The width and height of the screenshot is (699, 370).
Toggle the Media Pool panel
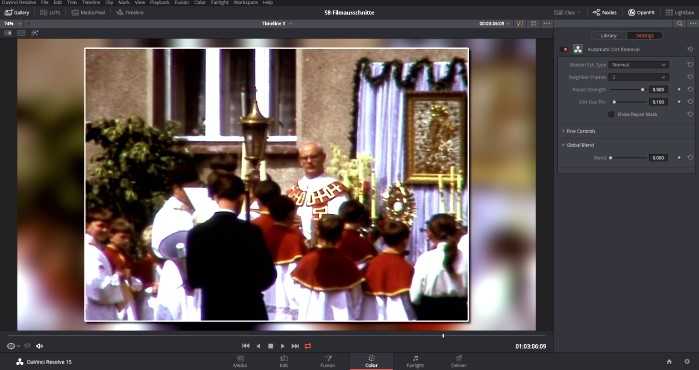(x=88, y=12)
